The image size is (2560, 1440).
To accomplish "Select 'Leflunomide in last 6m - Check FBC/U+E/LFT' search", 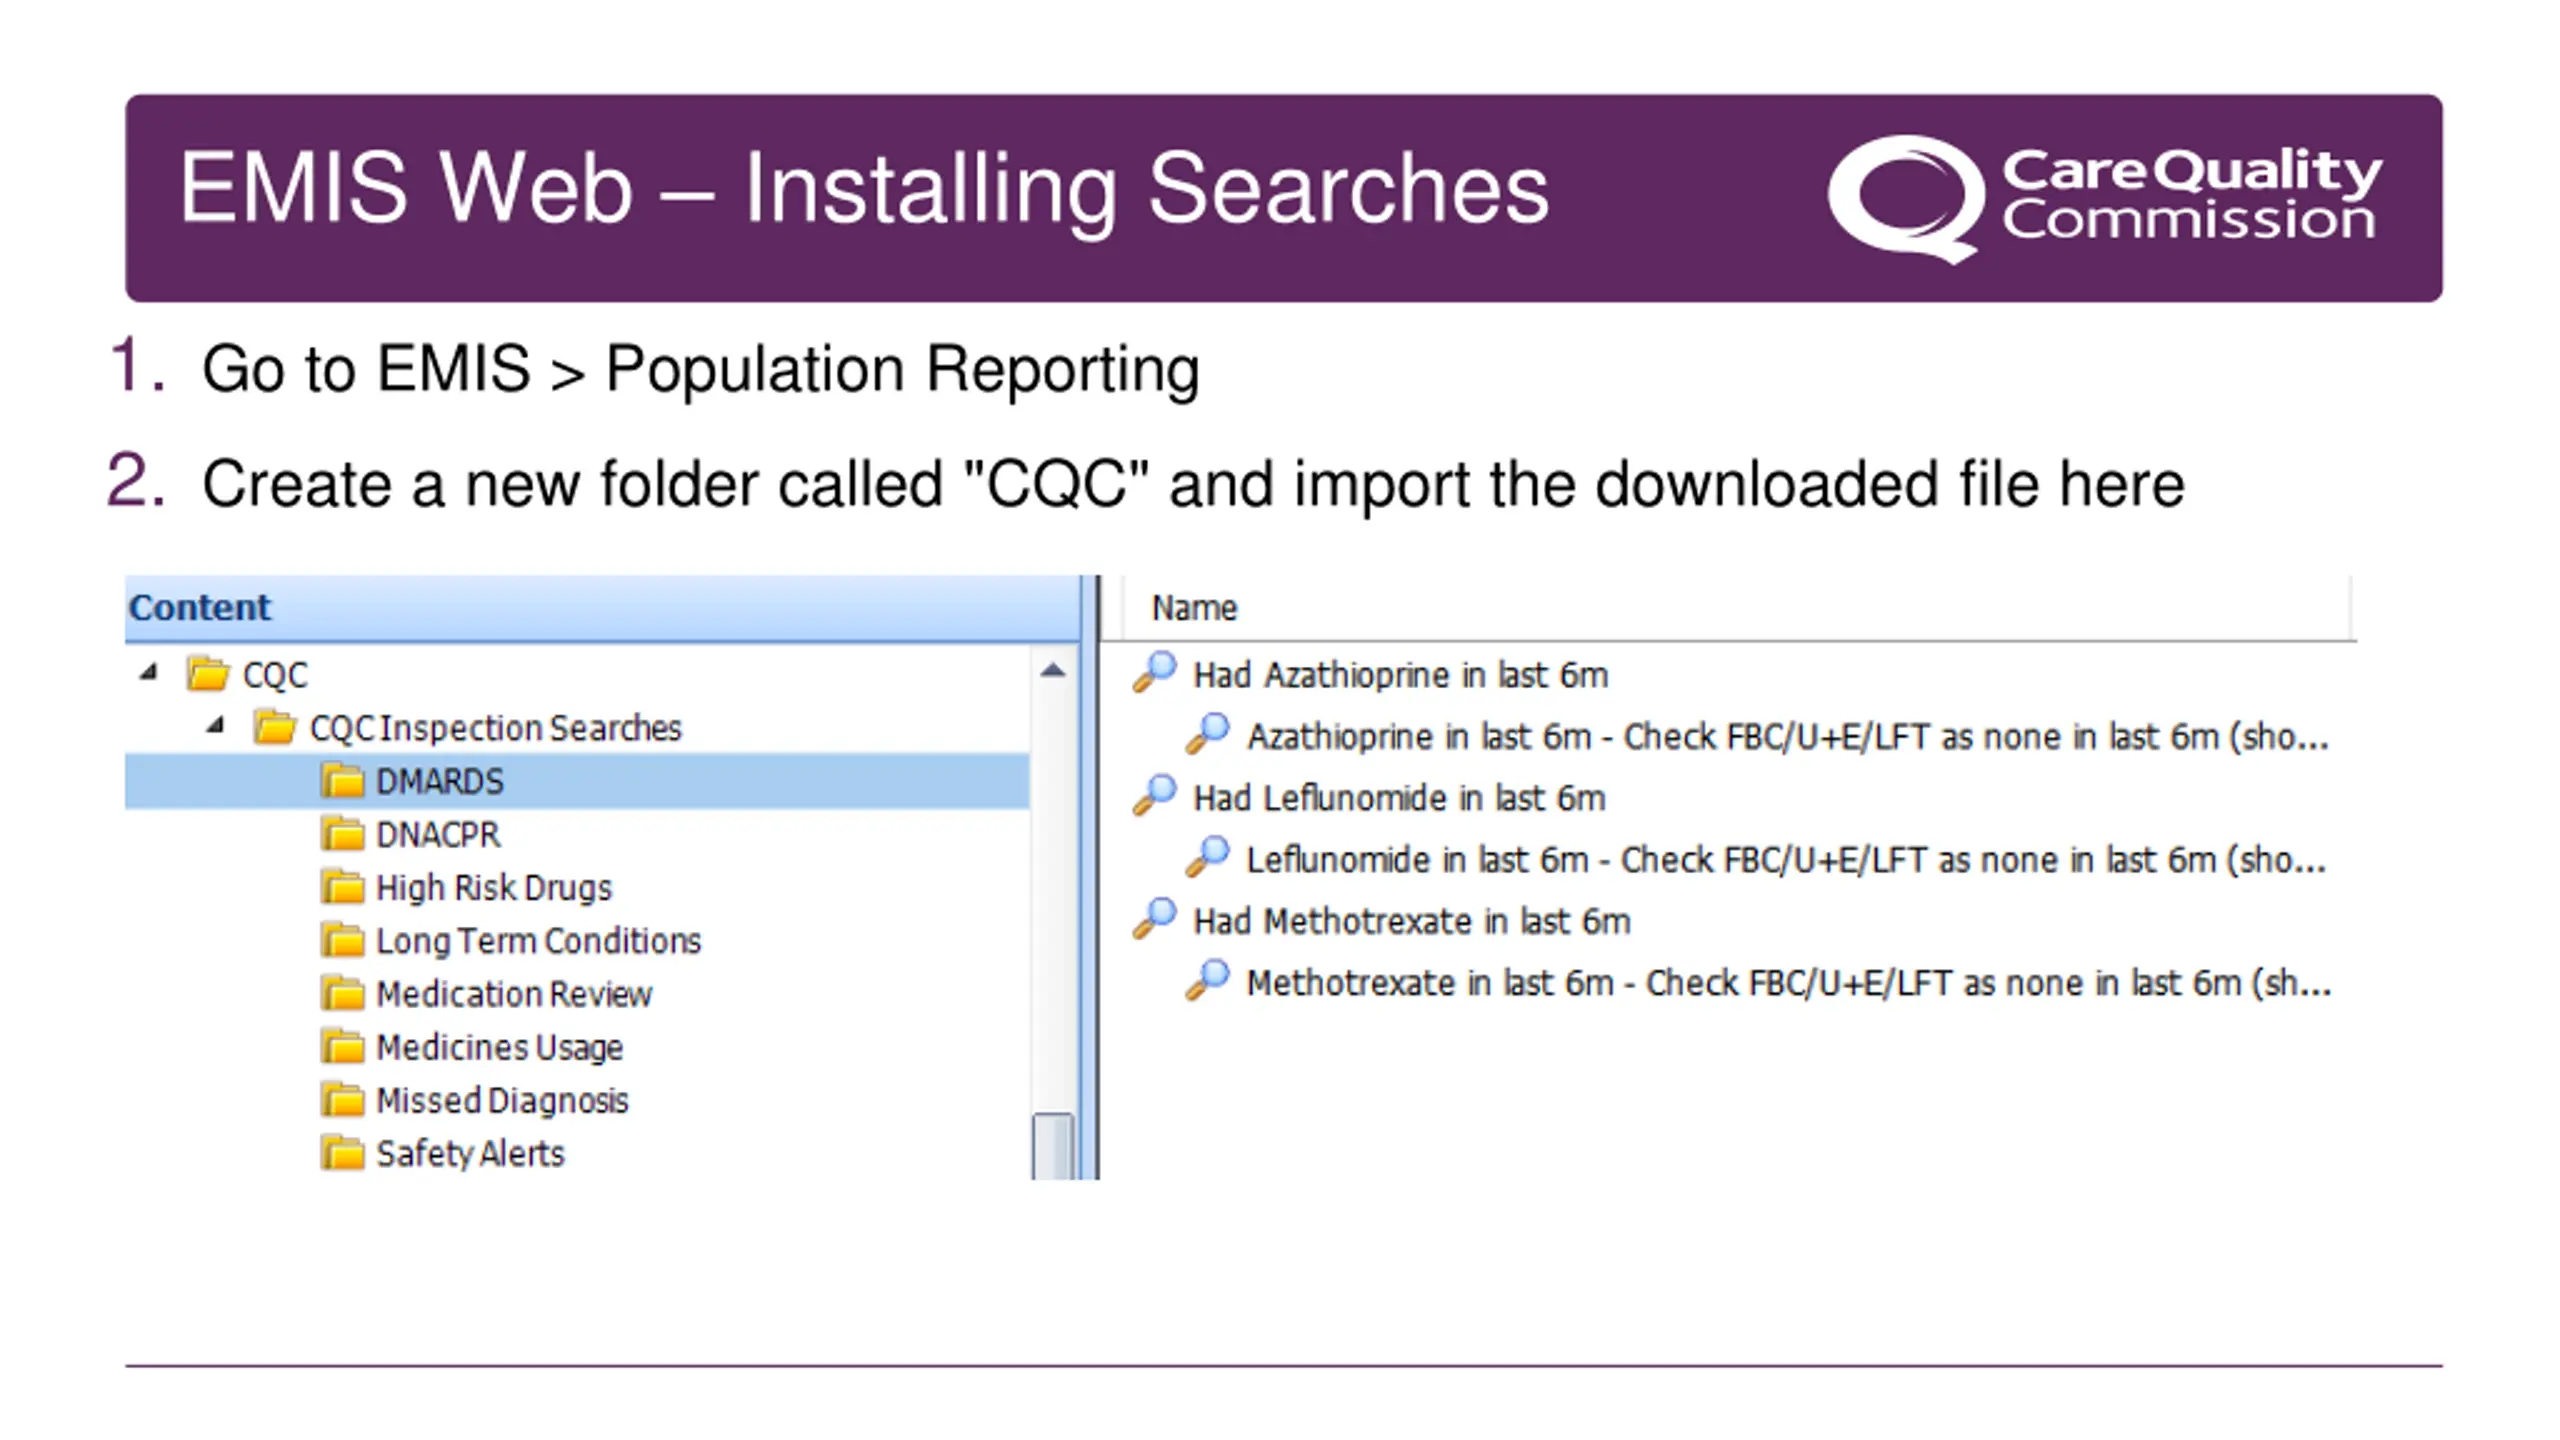I will [1786, 860].
